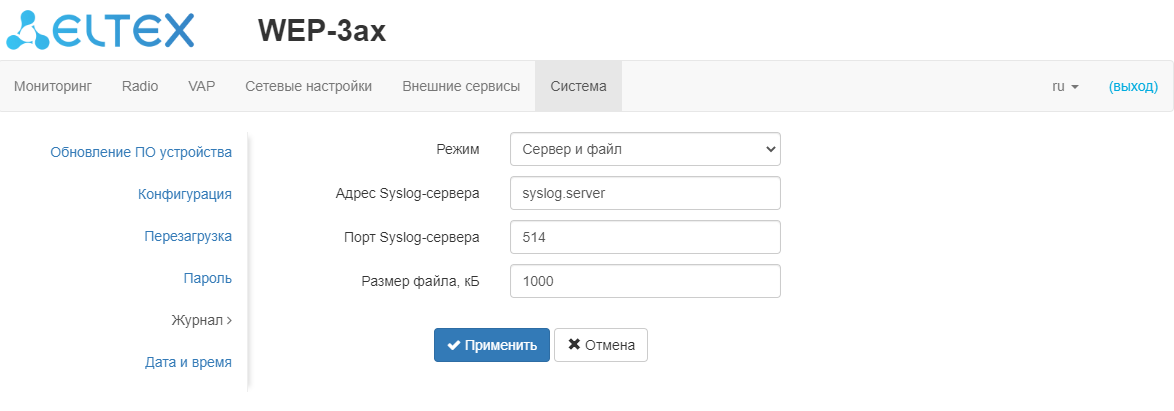Expand the Режим dropdown
Image resolution: width=1174 pixels, height=411 pixels.
[644, 149]
